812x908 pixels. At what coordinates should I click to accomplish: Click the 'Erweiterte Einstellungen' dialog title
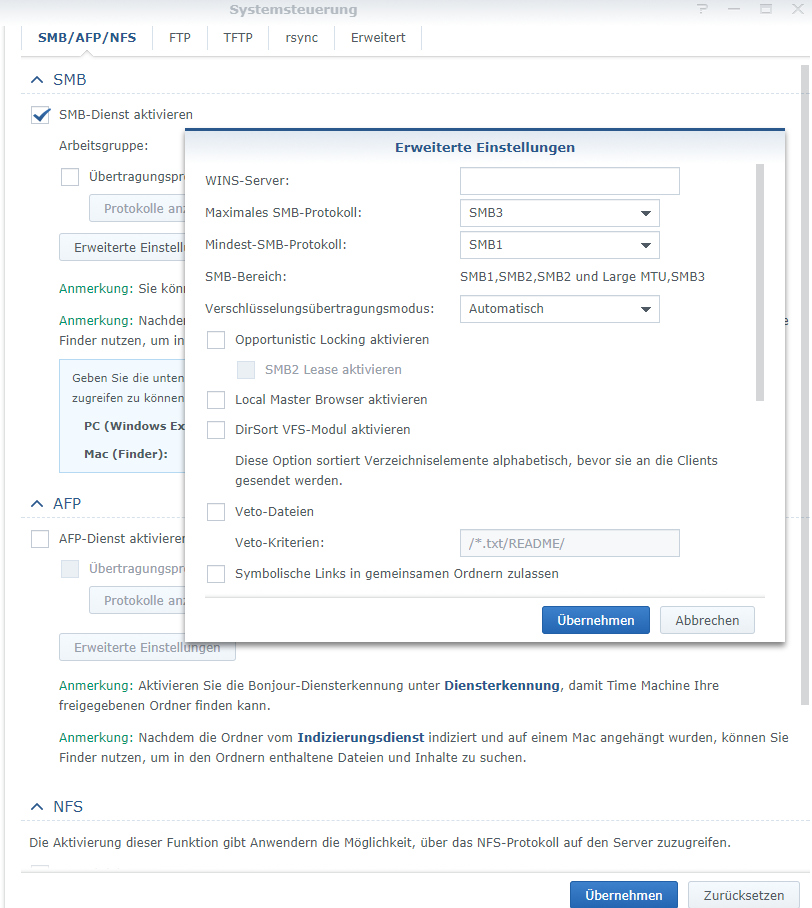[485, 148]
